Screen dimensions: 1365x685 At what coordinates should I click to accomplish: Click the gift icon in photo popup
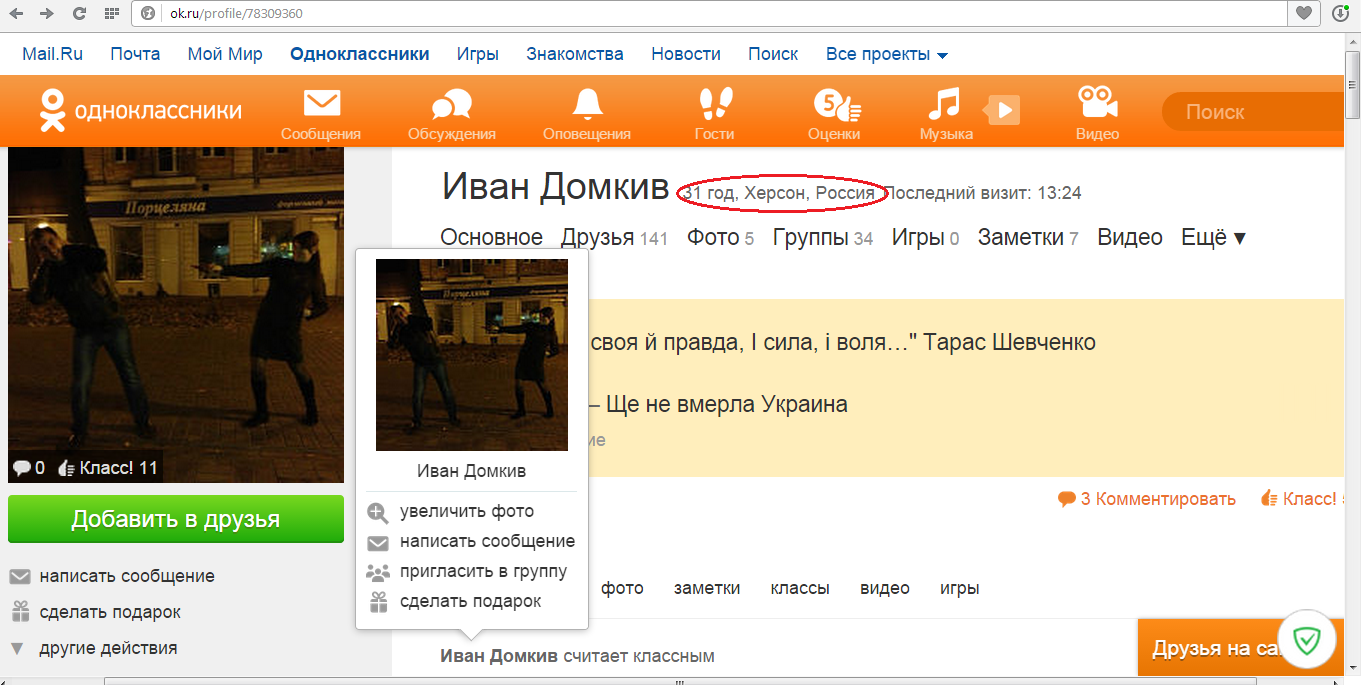(x=378, y=602)
